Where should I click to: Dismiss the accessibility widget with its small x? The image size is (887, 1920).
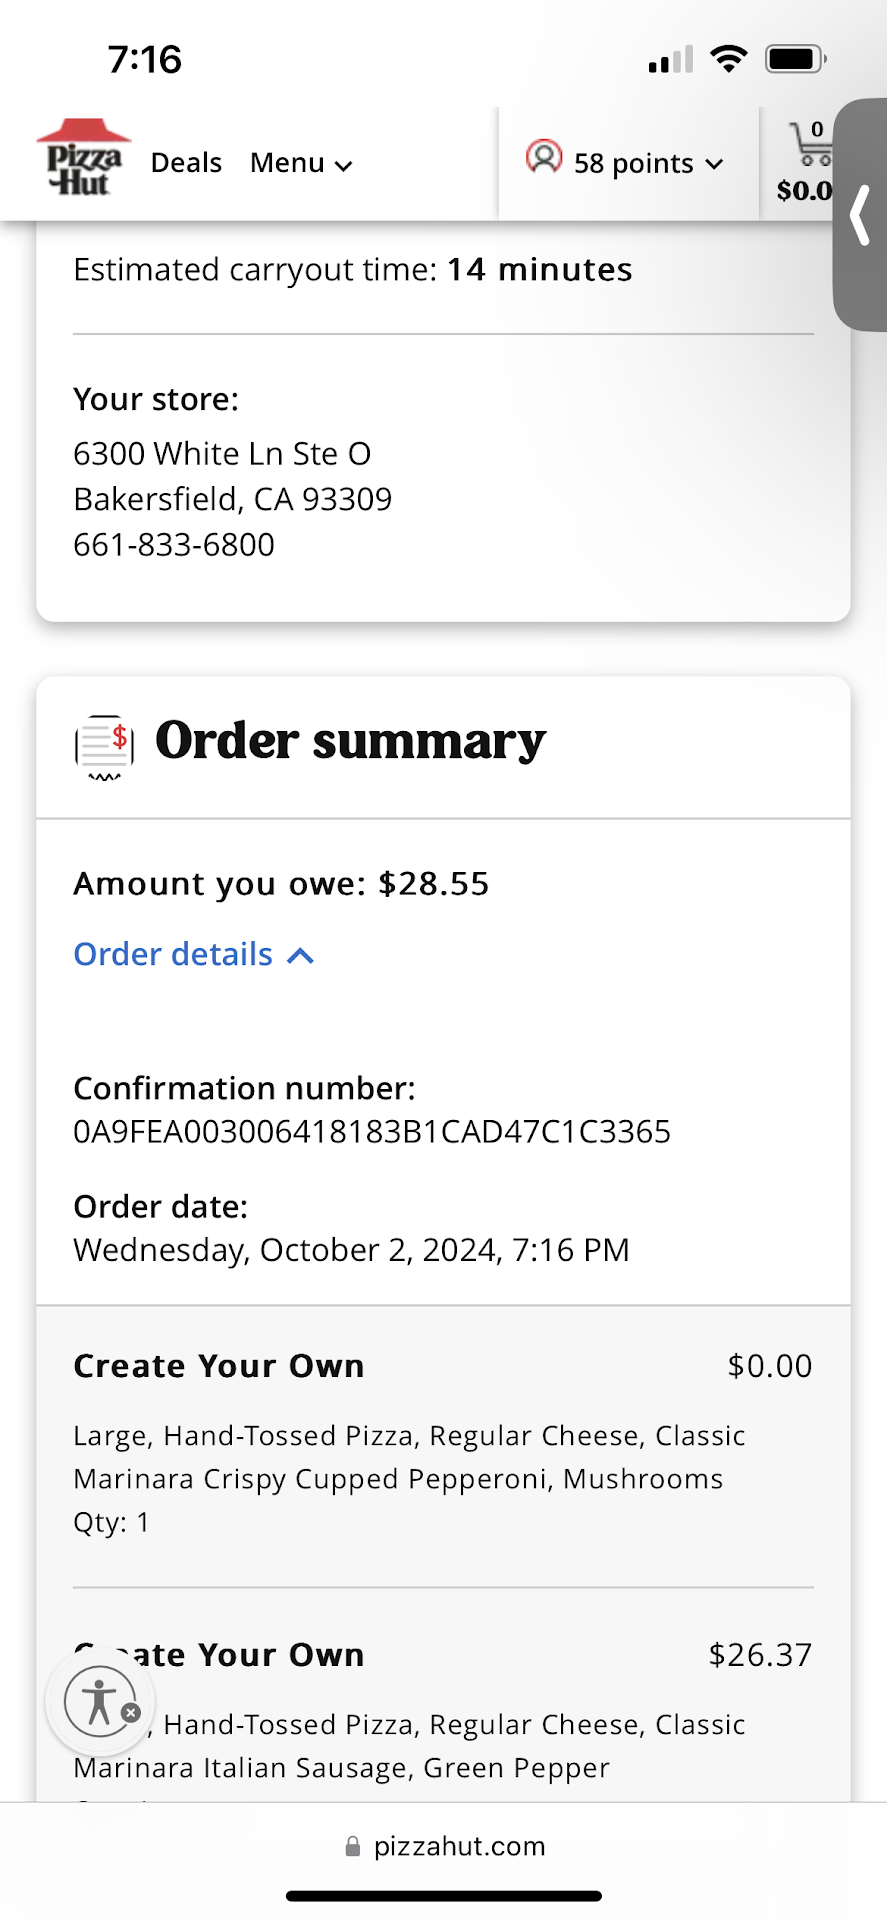tap(131, 1713)
